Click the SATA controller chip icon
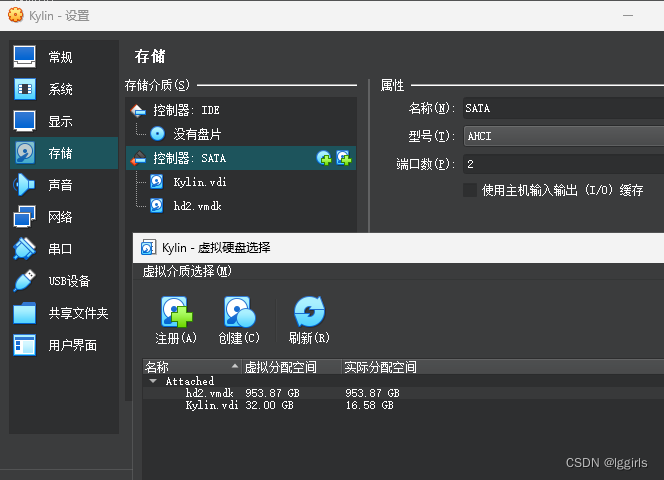The height and width of the screenshot is (480, 664). coord(138,158)
